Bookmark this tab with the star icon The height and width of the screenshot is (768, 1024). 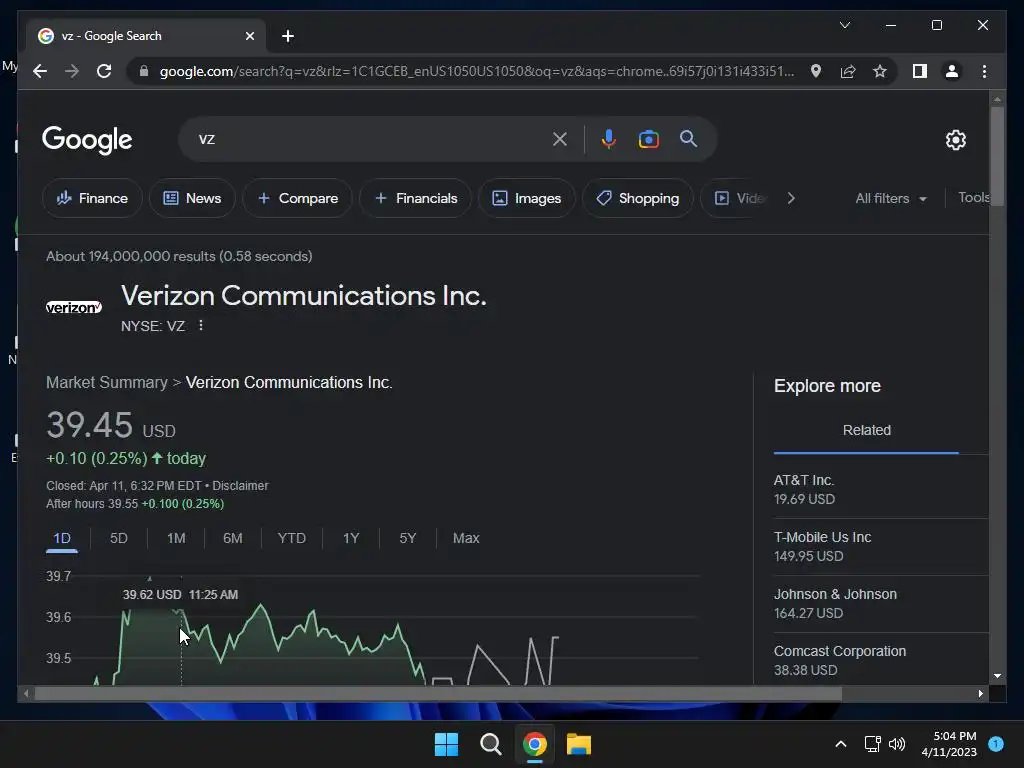click(880, 71)
